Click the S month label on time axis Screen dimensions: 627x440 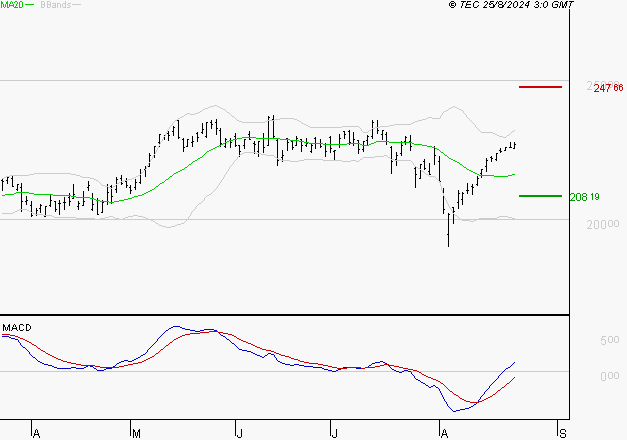563,434
